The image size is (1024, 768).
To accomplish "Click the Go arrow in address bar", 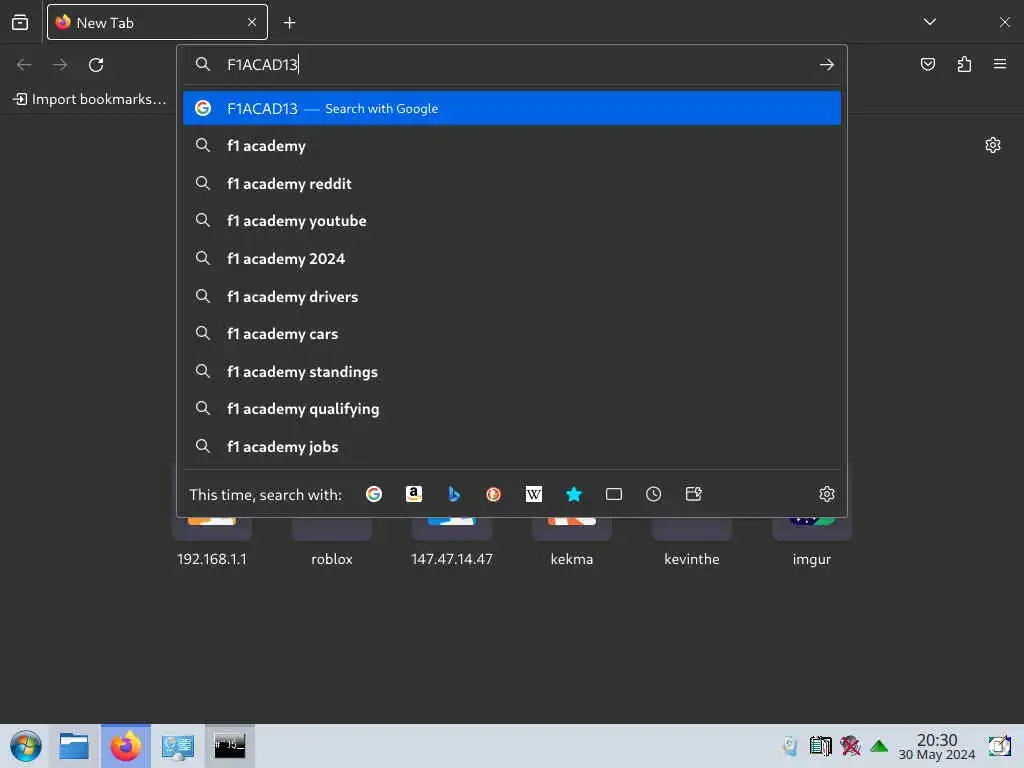I will pos(827,65).
